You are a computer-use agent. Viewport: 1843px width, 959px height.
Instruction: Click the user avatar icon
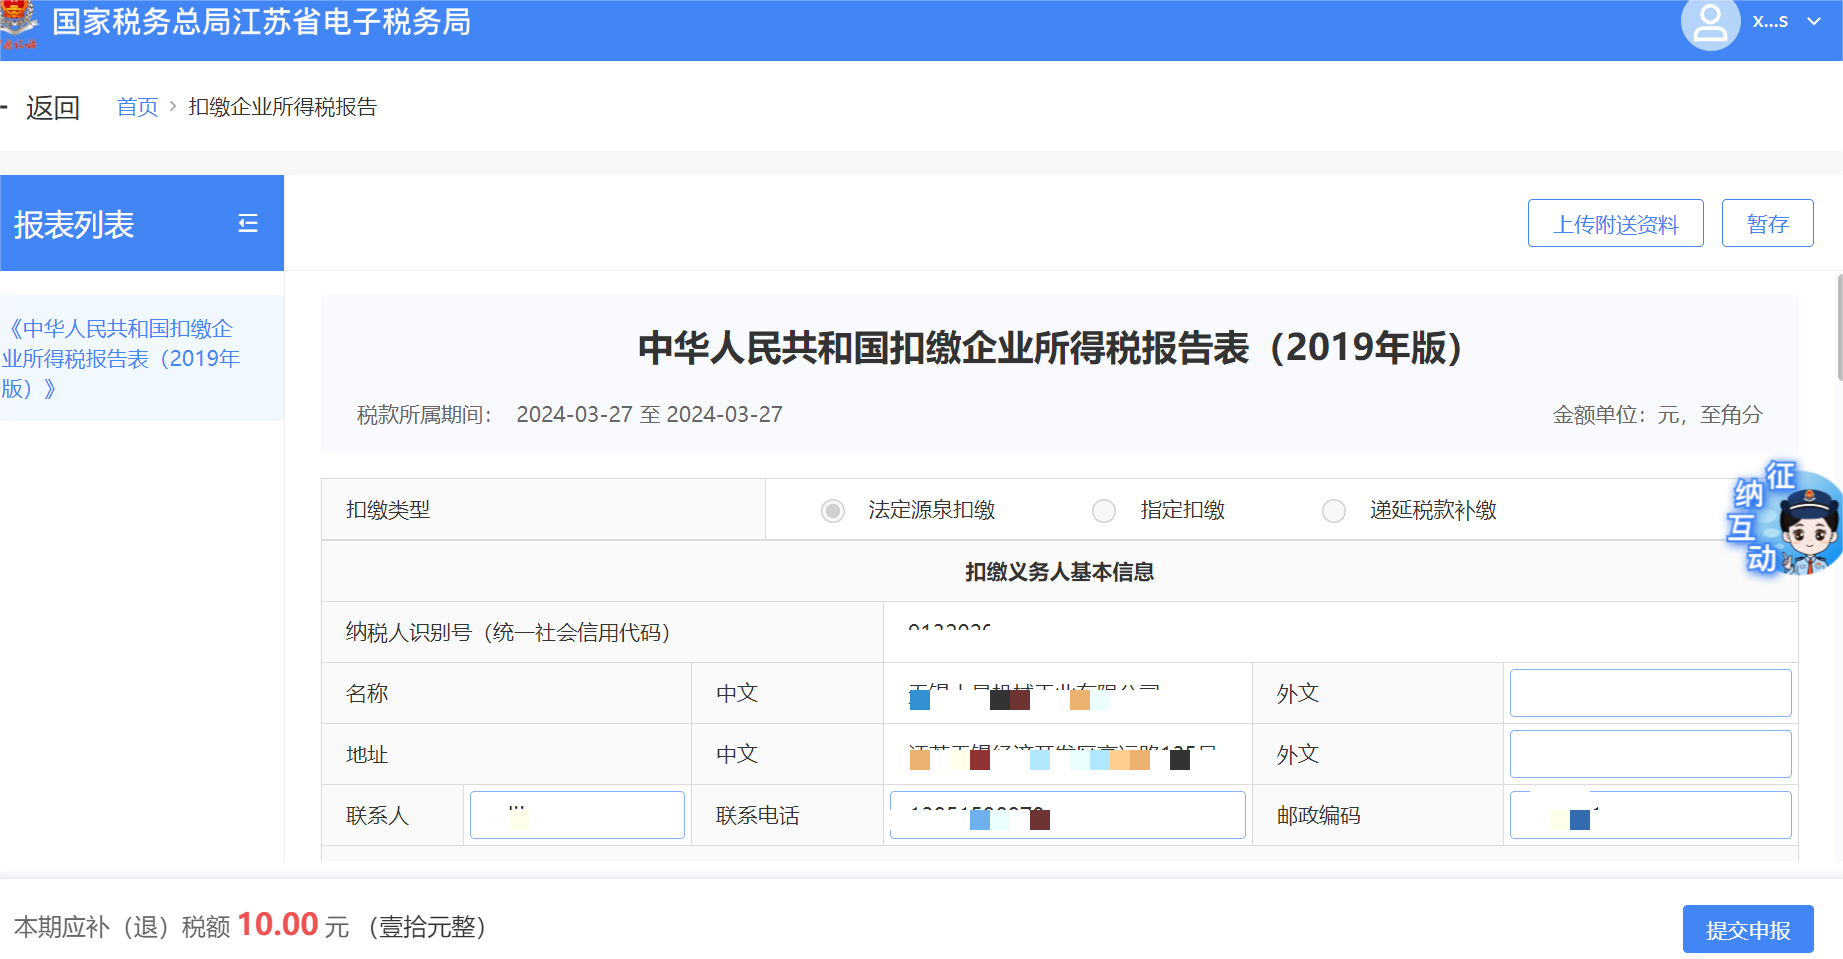tap(1710, 24)
